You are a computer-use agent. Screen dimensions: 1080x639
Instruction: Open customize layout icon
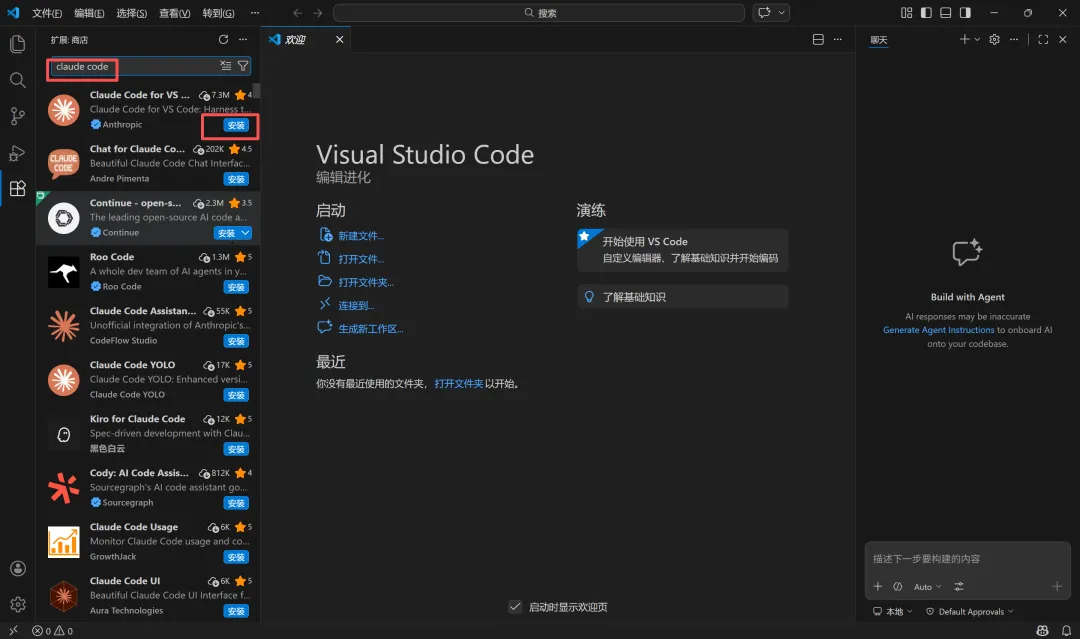click(906, 12)
